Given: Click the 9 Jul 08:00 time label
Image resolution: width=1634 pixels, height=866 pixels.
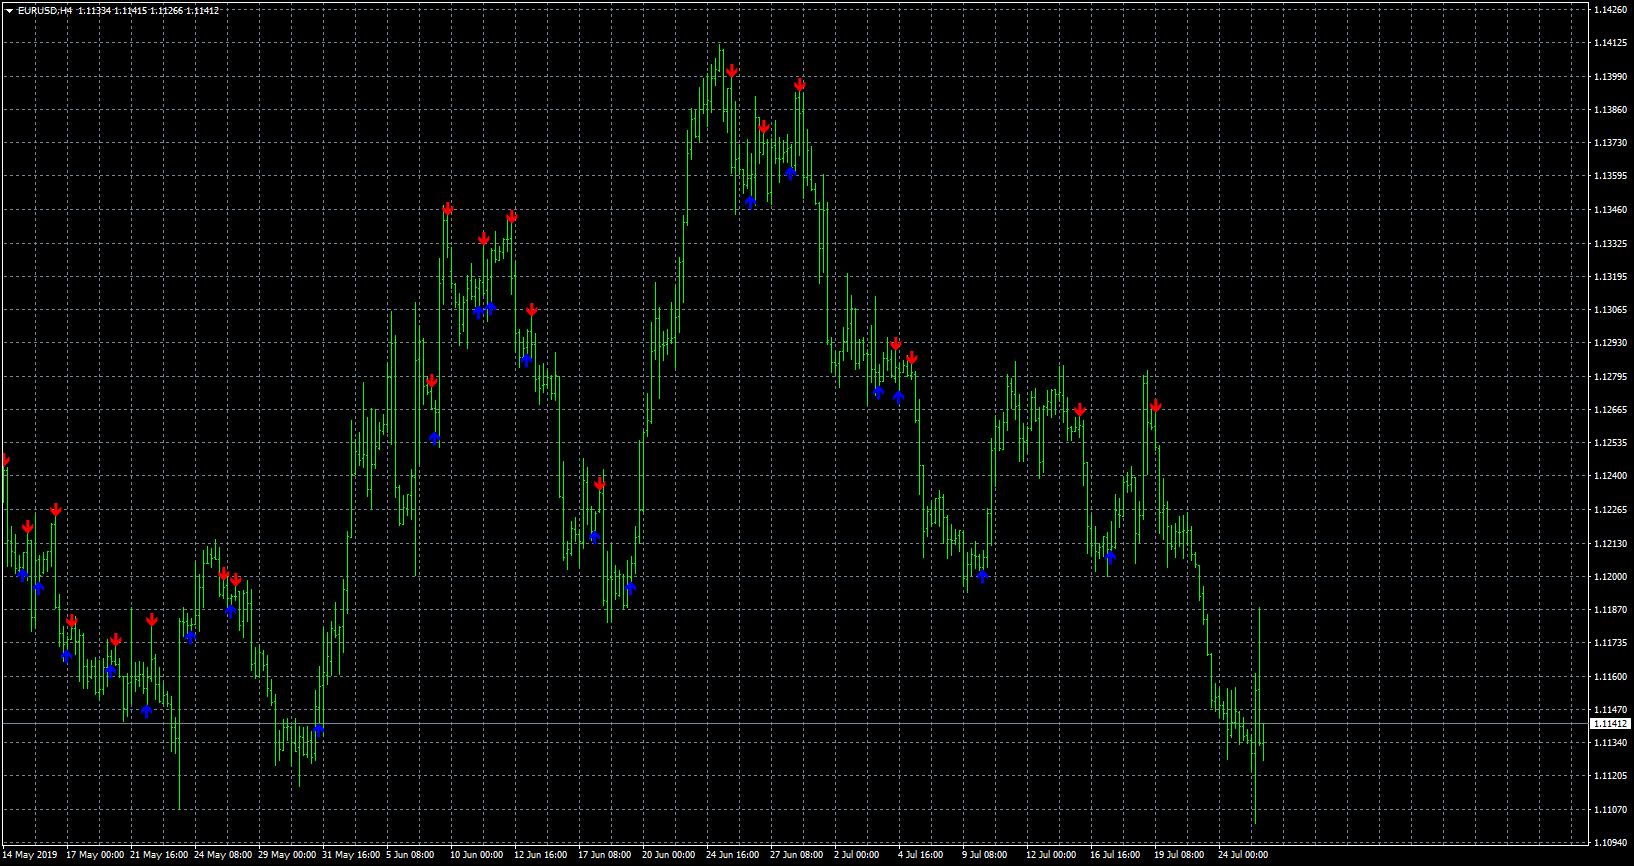Looking at the screenshot, I should pyautogui.click(x=985, y=854).
